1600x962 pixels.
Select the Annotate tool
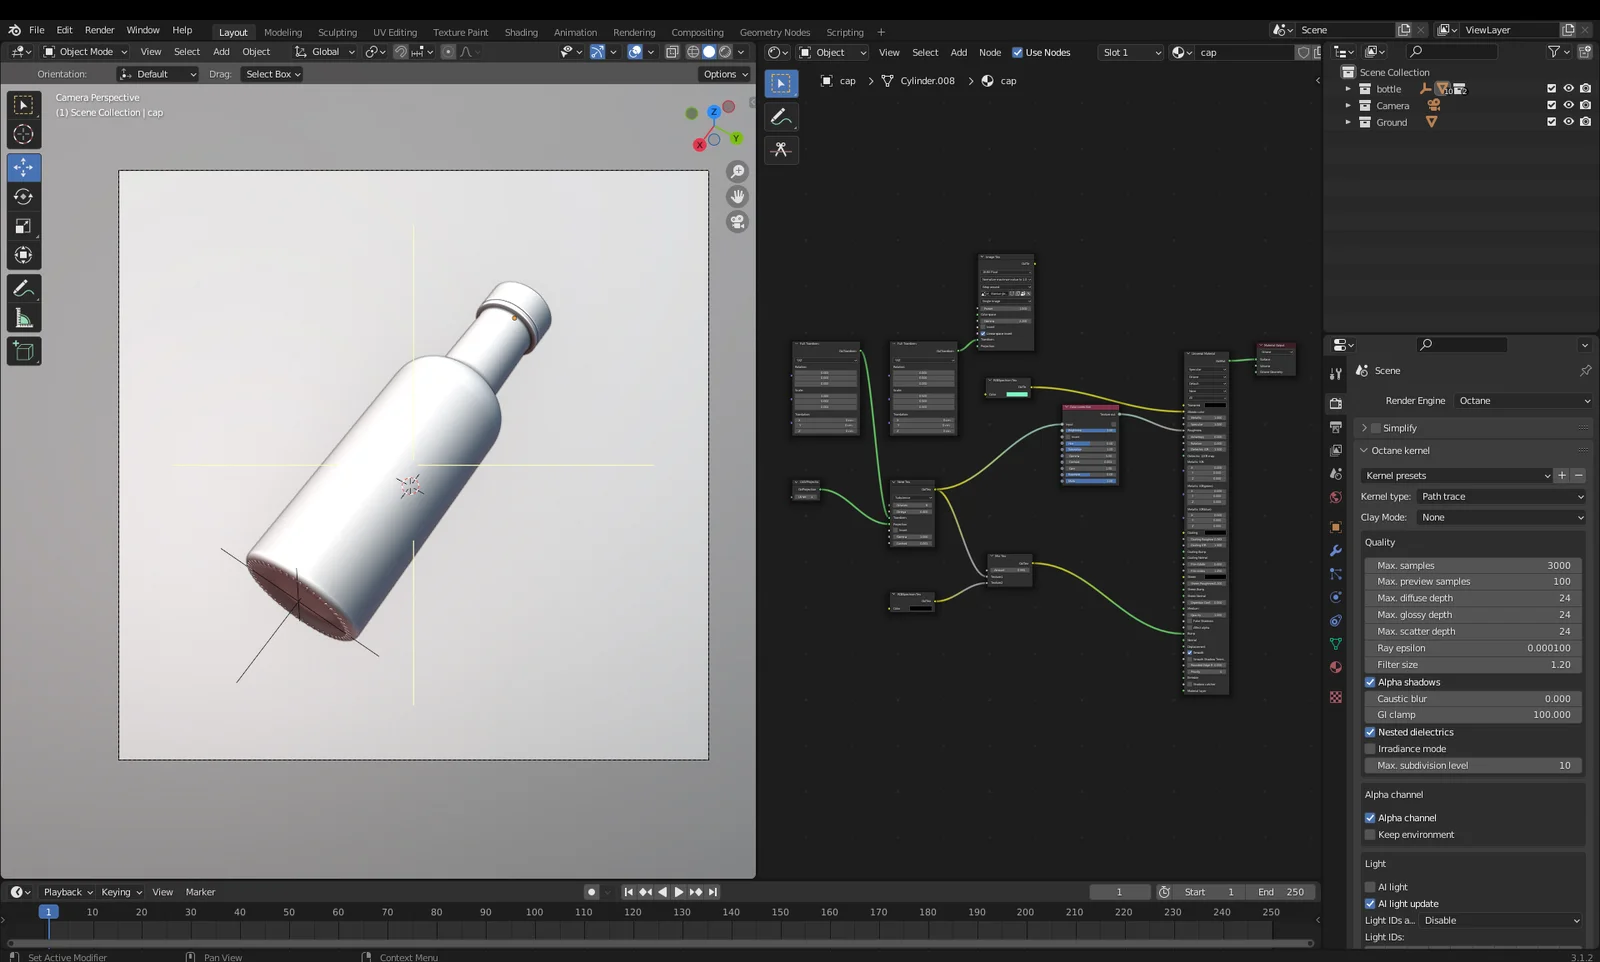24,290
